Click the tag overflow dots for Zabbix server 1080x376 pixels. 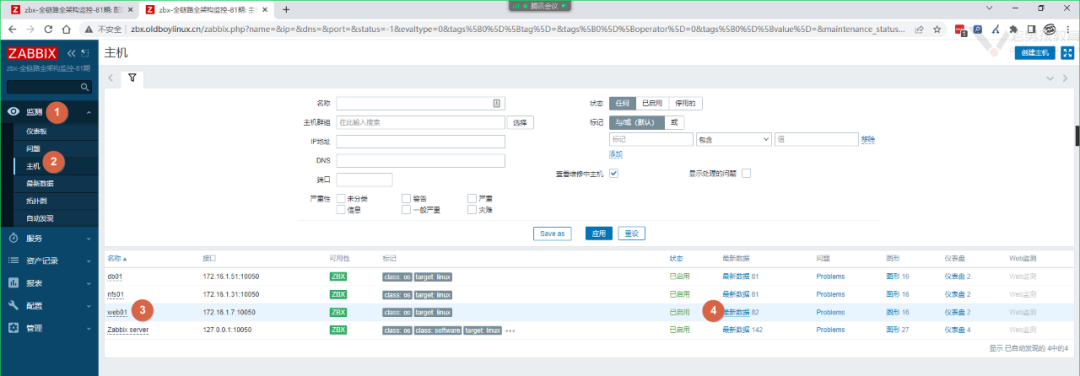[510, 331]
